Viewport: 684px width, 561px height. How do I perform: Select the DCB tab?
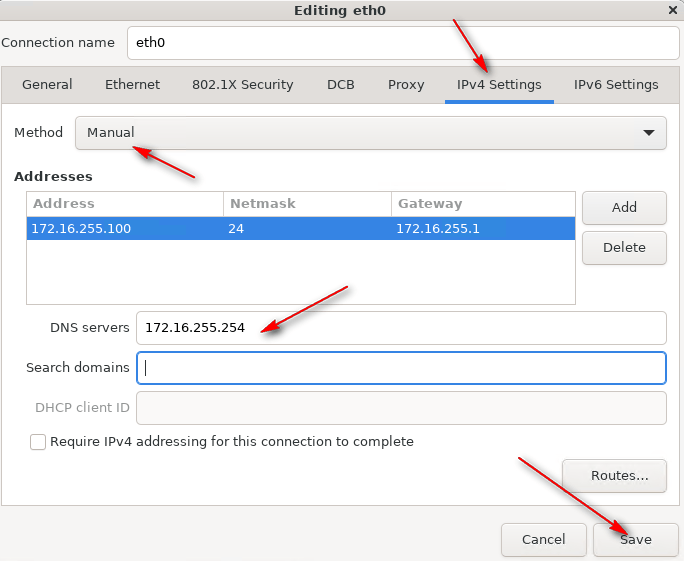point(340,85)
